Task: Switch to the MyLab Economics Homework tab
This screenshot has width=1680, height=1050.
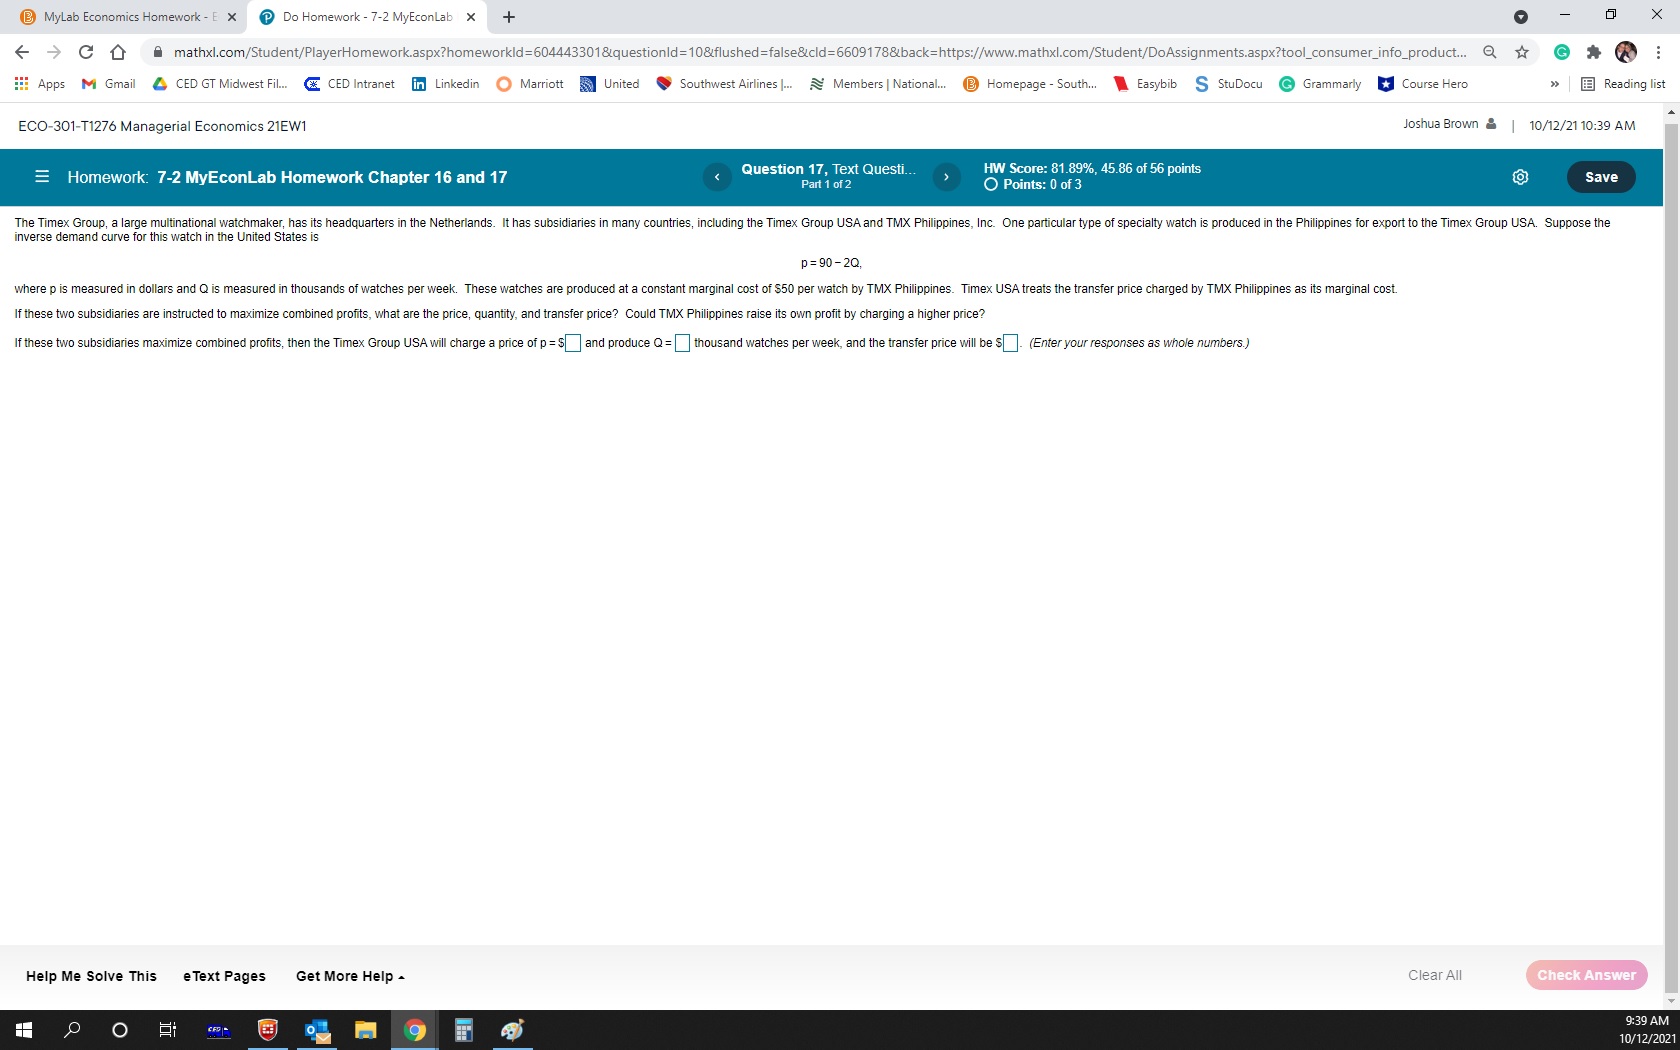Action: (x=120, y=17)
